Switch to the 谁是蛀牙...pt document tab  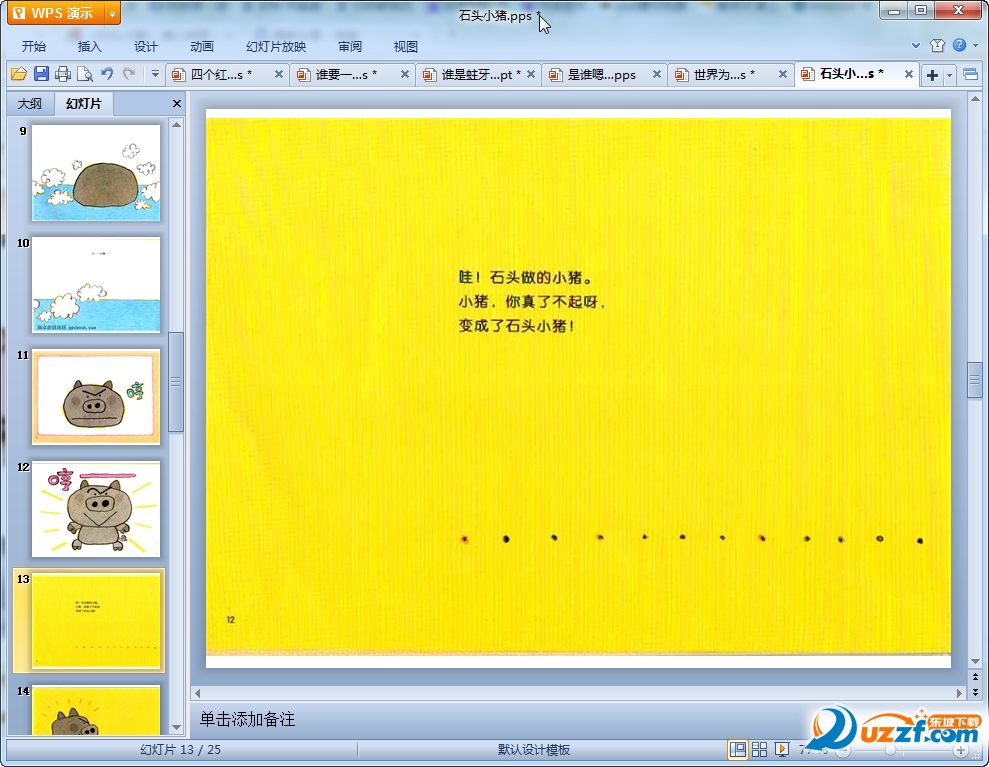pos(472,74)
